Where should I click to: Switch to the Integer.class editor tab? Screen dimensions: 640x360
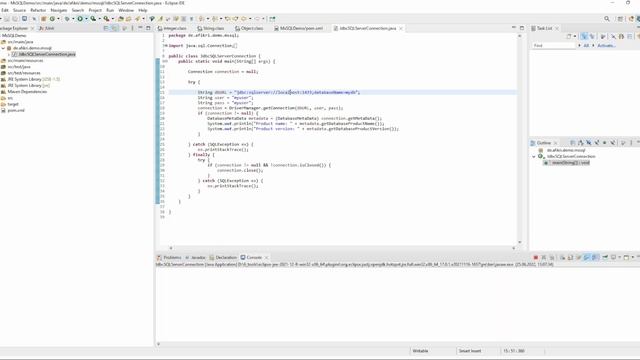point(172,28)
